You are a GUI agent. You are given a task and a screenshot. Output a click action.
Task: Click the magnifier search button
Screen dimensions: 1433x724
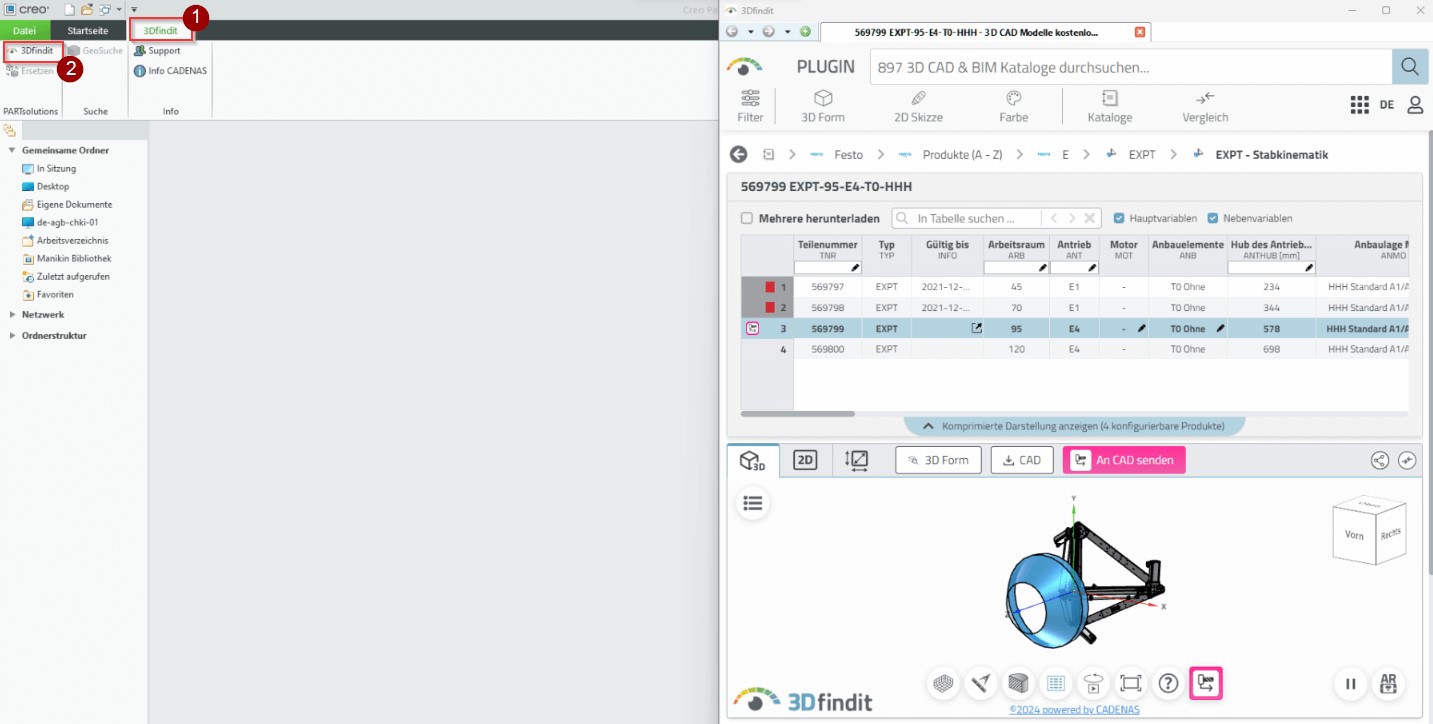pos(1409,67)
